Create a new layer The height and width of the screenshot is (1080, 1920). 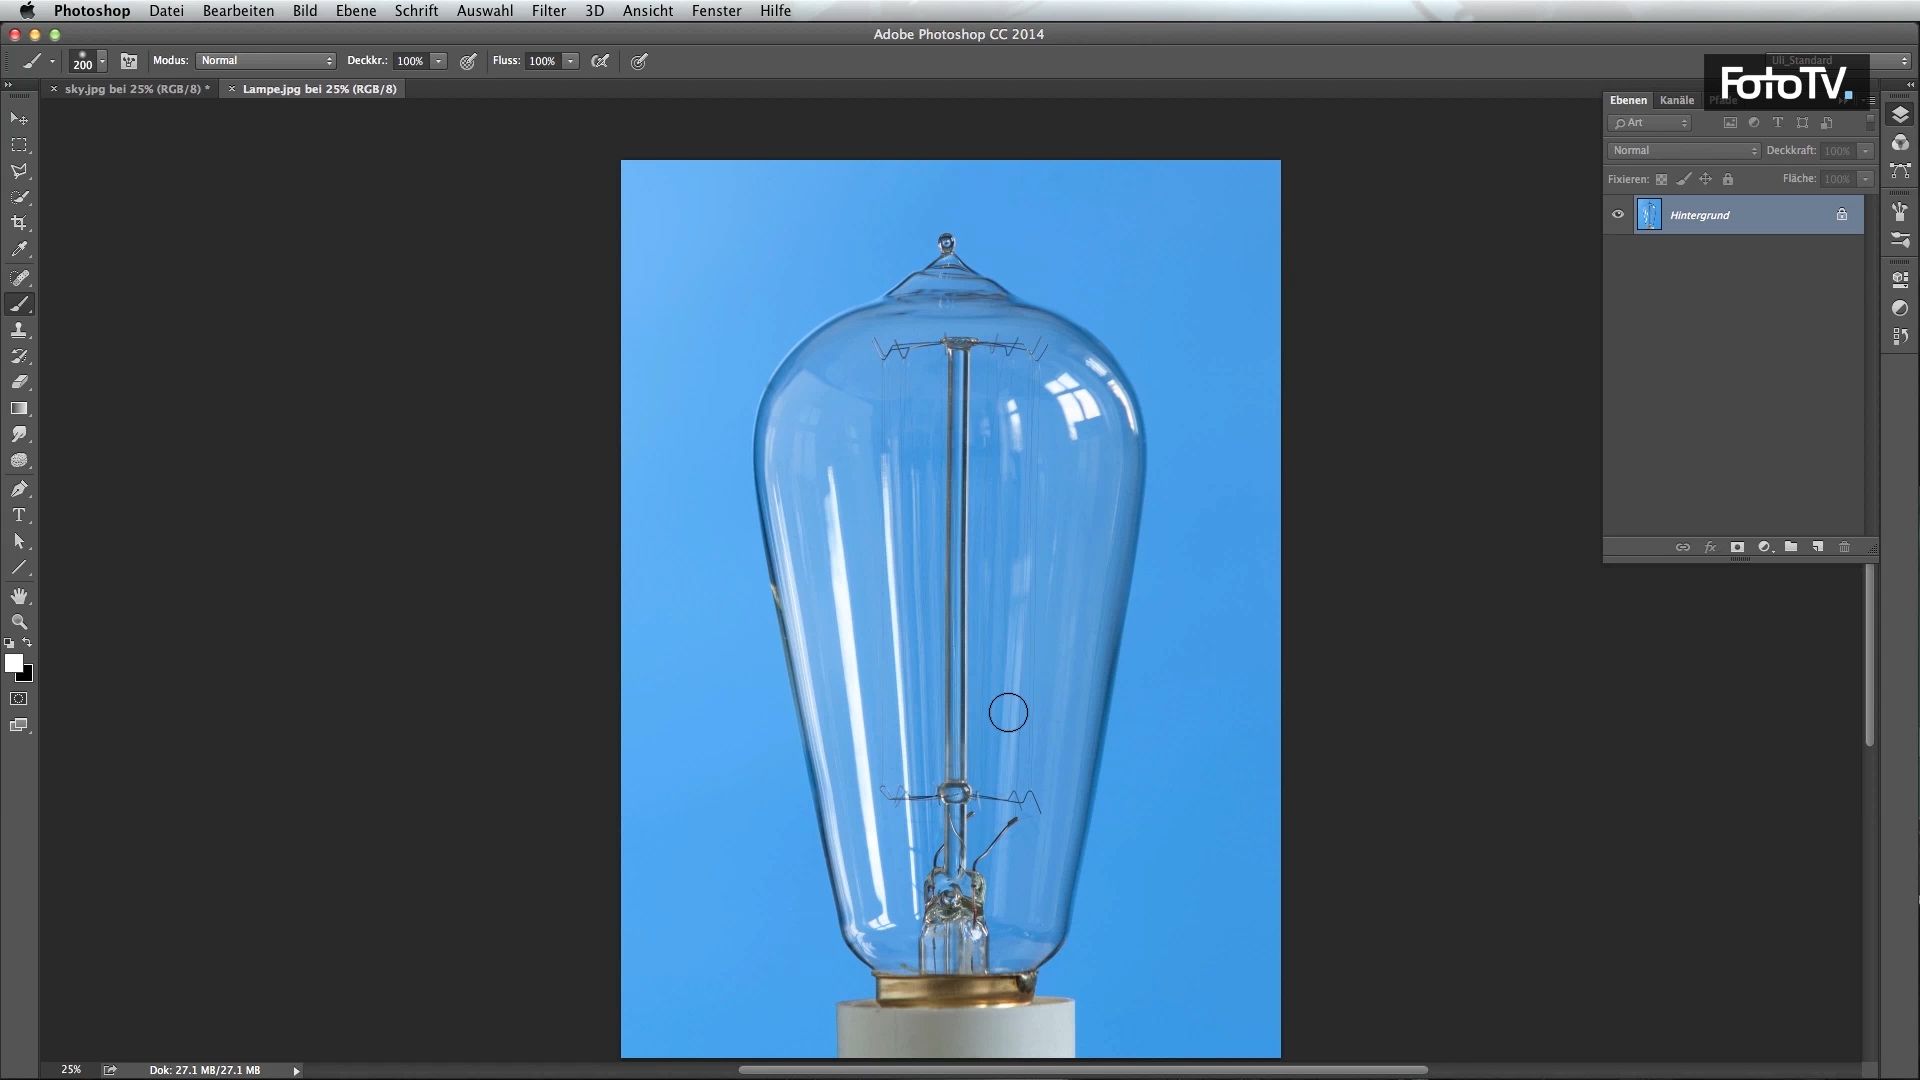click(1818, 547)
